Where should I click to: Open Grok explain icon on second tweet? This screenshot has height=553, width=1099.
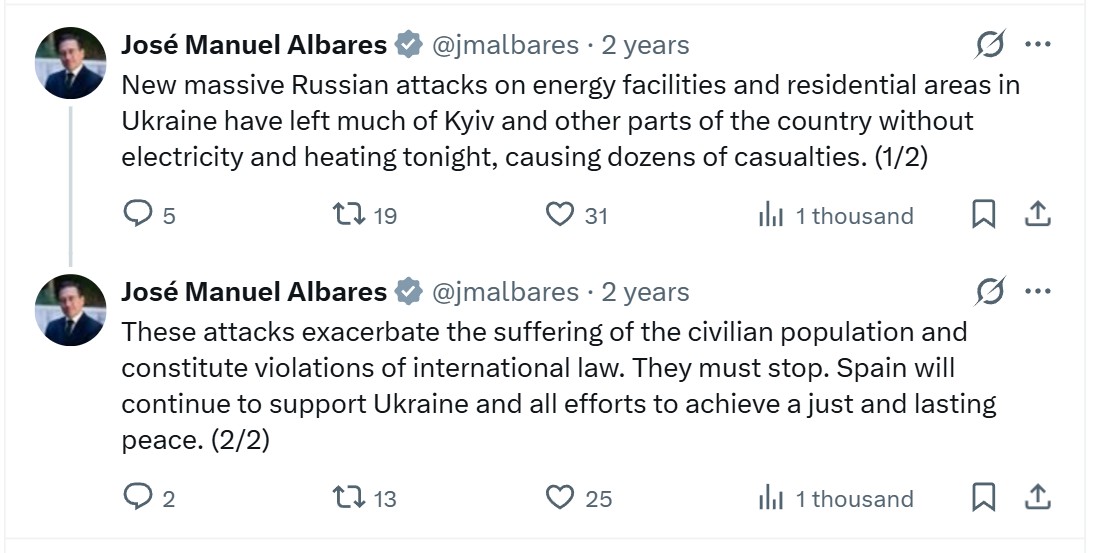990,292
